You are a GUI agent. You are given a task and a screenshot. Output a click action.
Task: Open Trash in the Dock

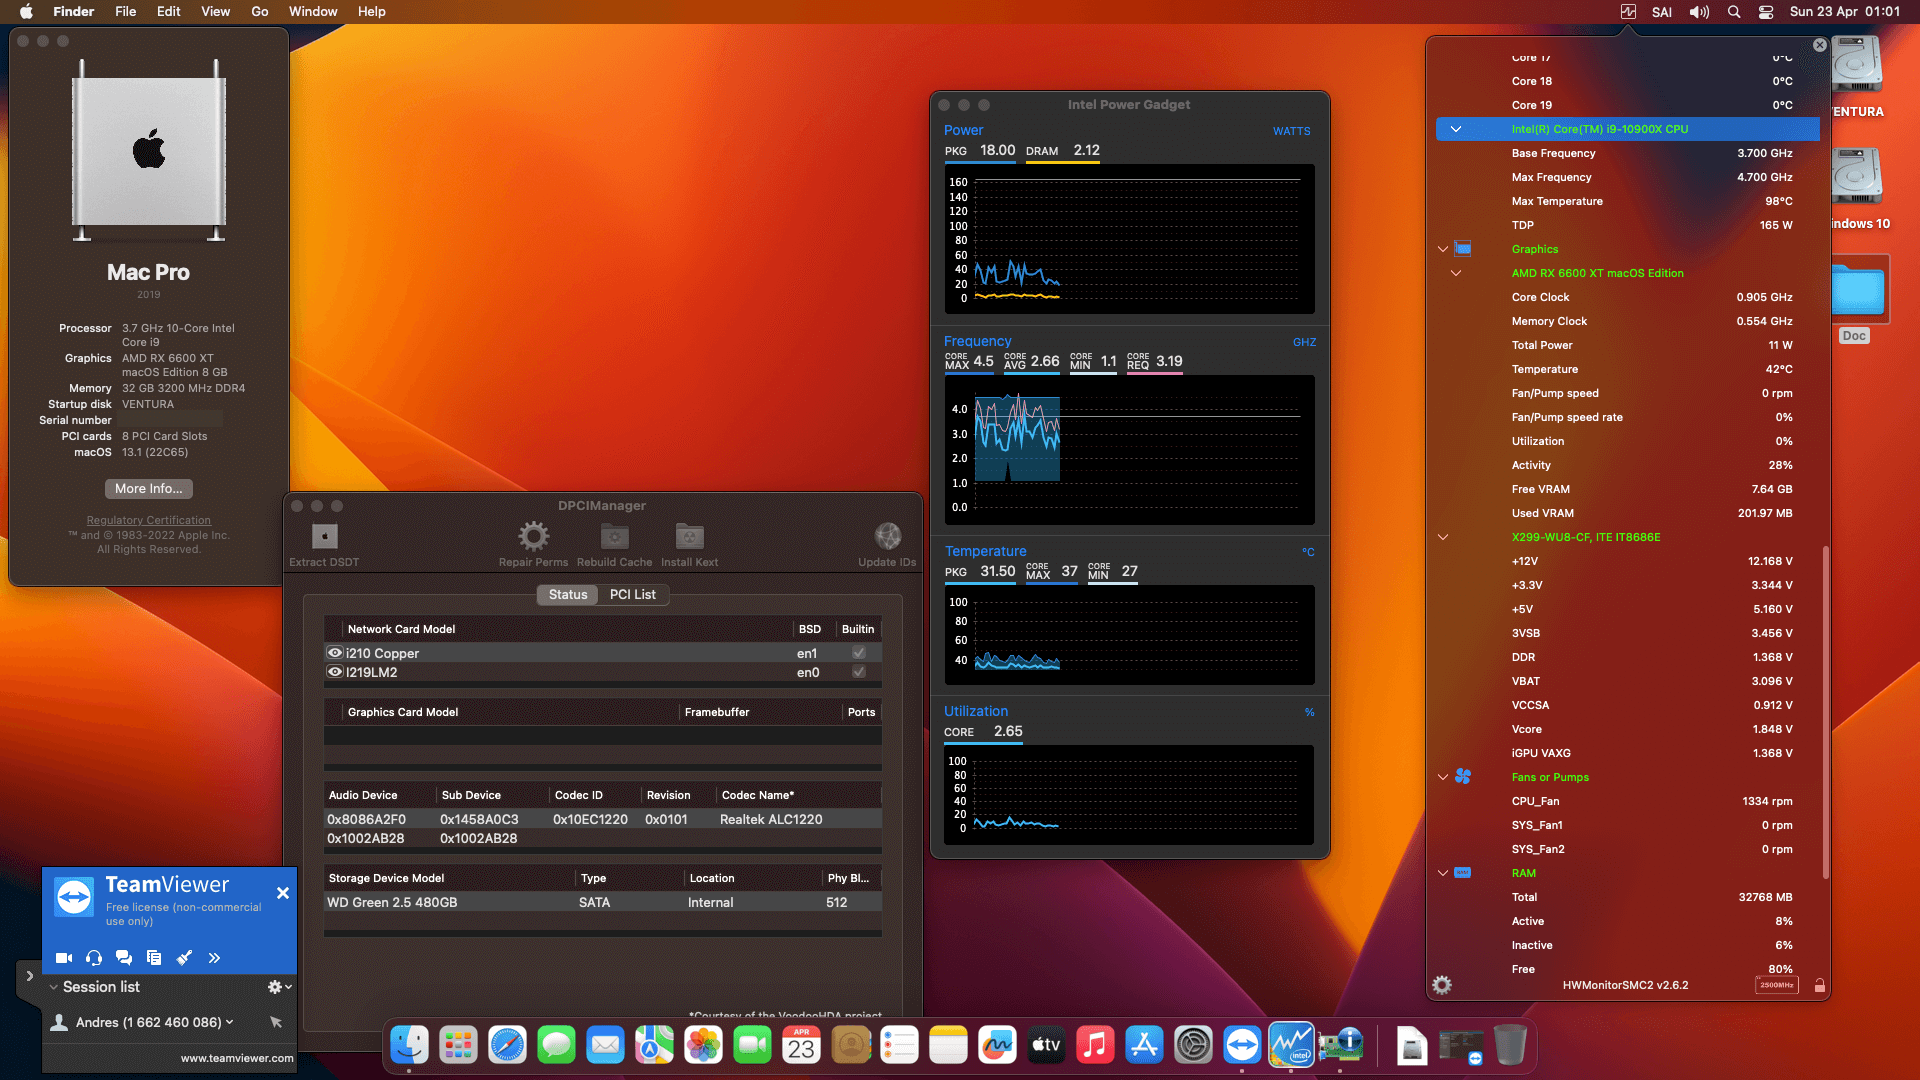[1510, 1046]
